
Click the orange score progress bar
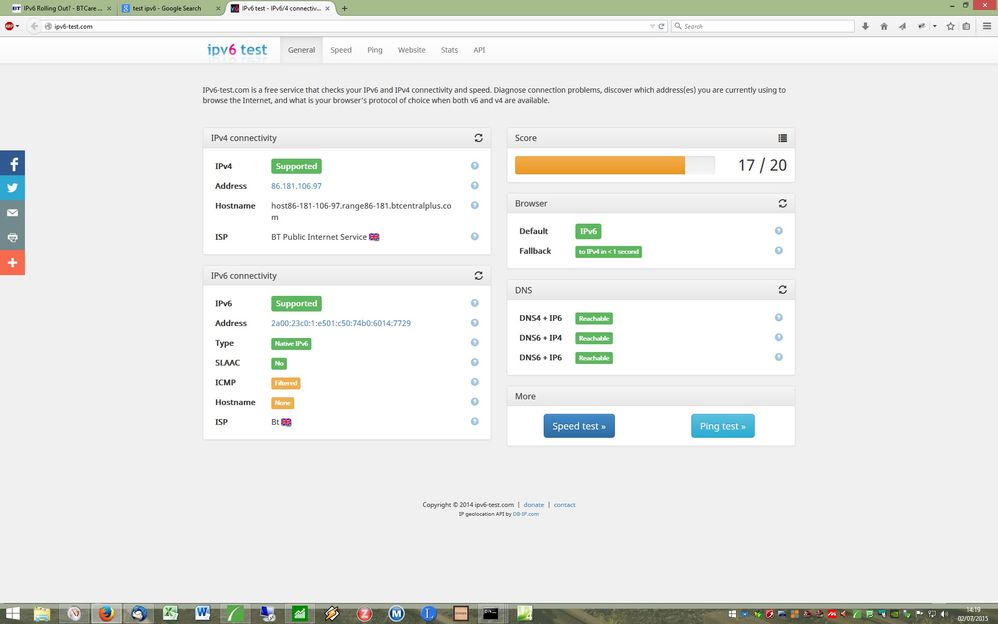point(600,165)
